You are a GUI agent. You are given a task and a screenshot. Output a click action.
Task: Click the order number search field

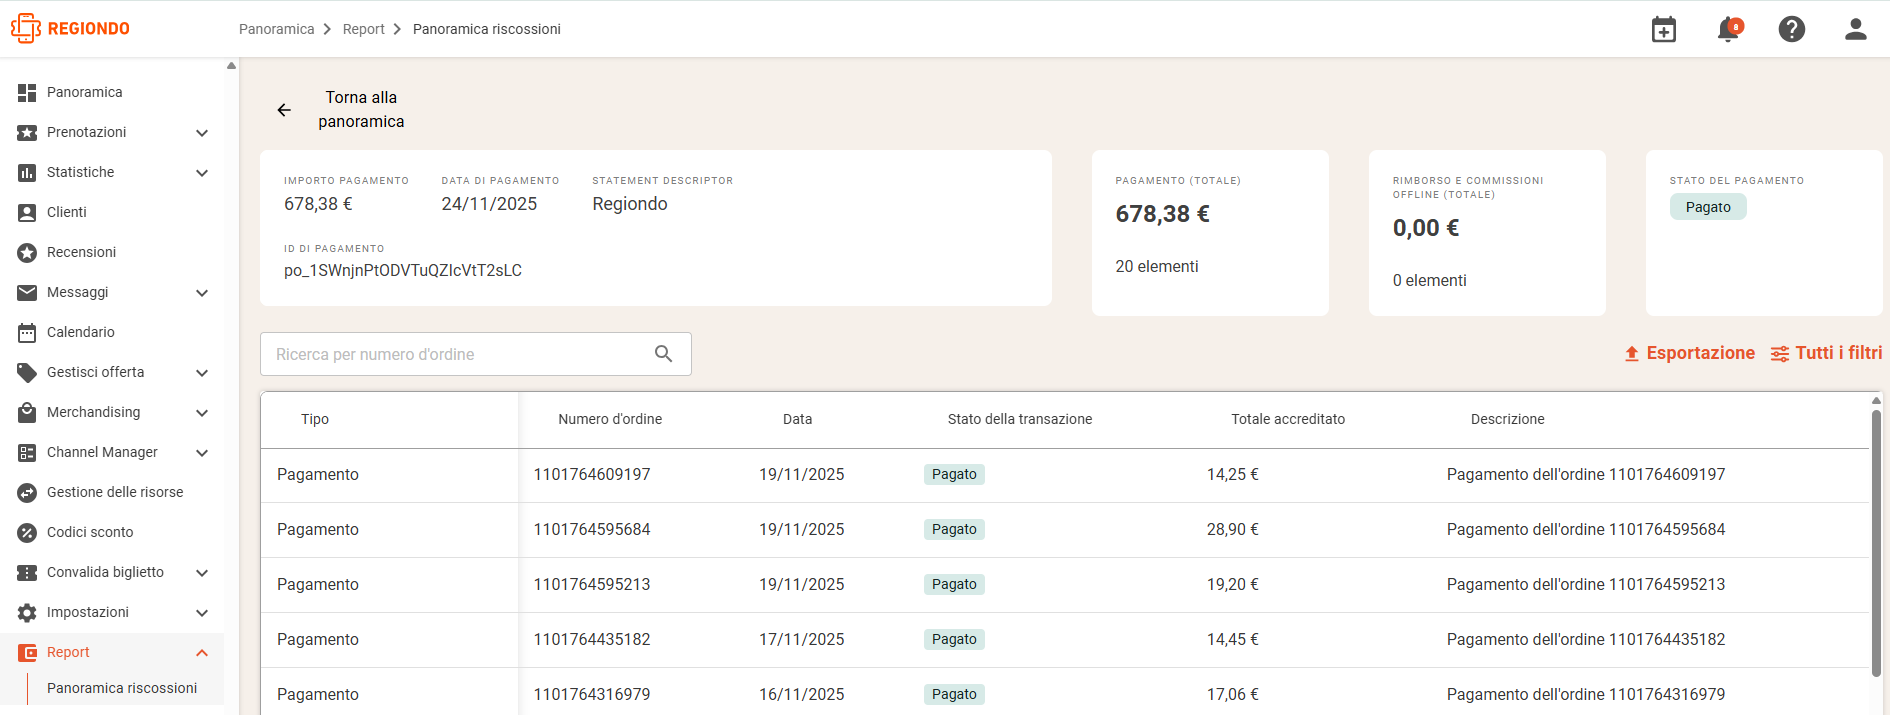476,354
